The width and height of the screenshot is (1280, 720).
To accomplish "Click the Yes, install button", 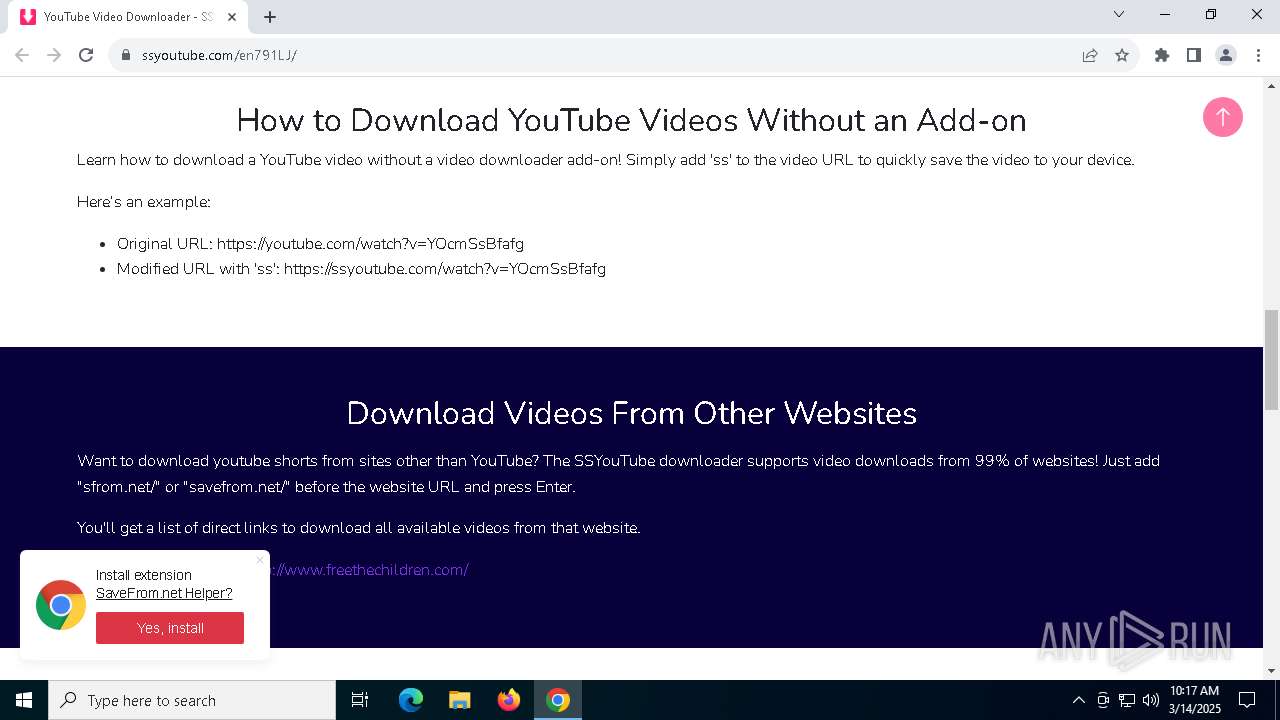I will pos(170,628).
